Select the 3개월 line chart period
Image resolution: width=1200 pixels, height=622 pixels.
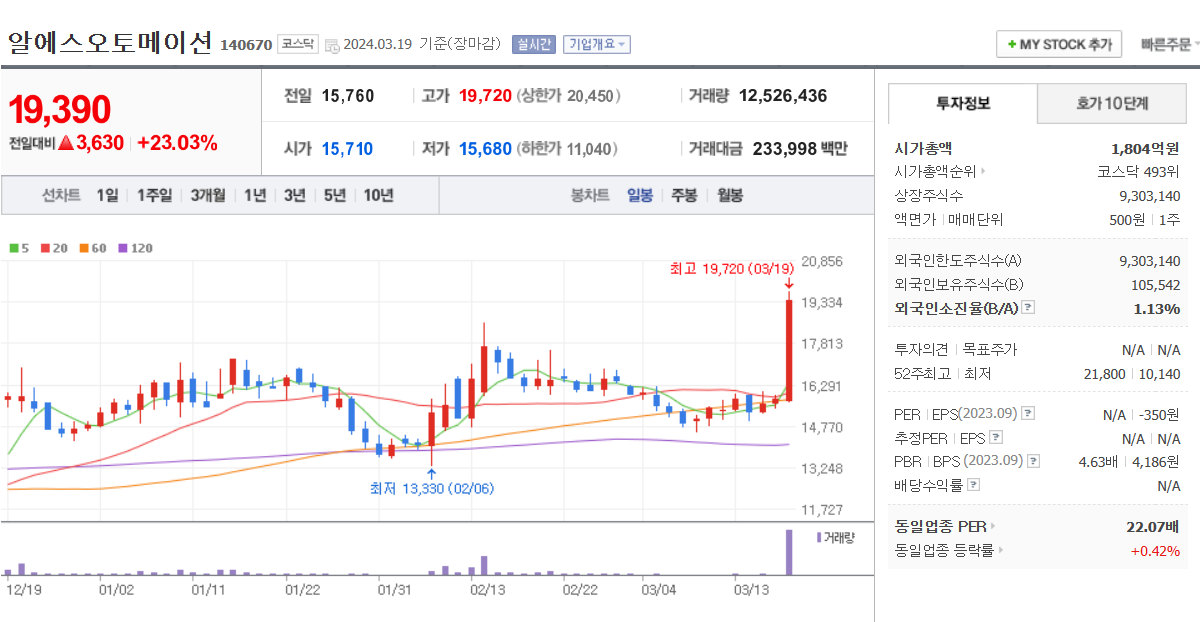click(208, 195)
